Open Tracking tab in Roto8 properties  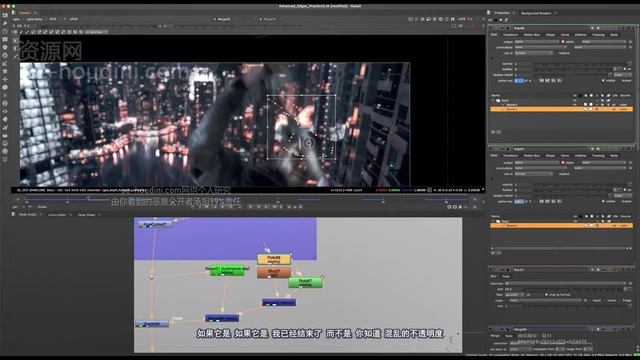tap(598, 35)
